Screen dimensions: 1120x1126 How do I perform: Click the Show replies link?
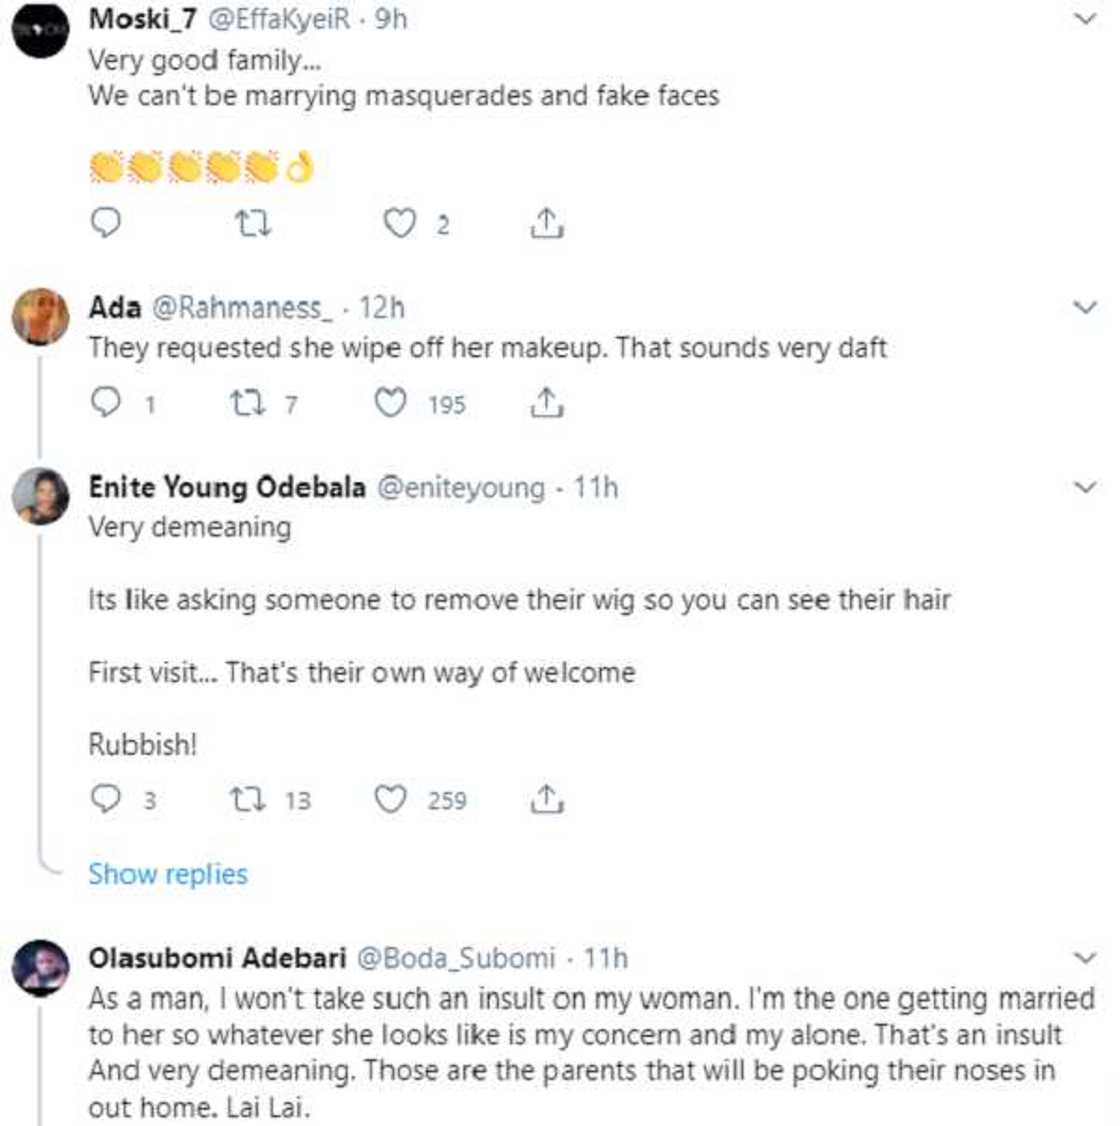point(167,874)
